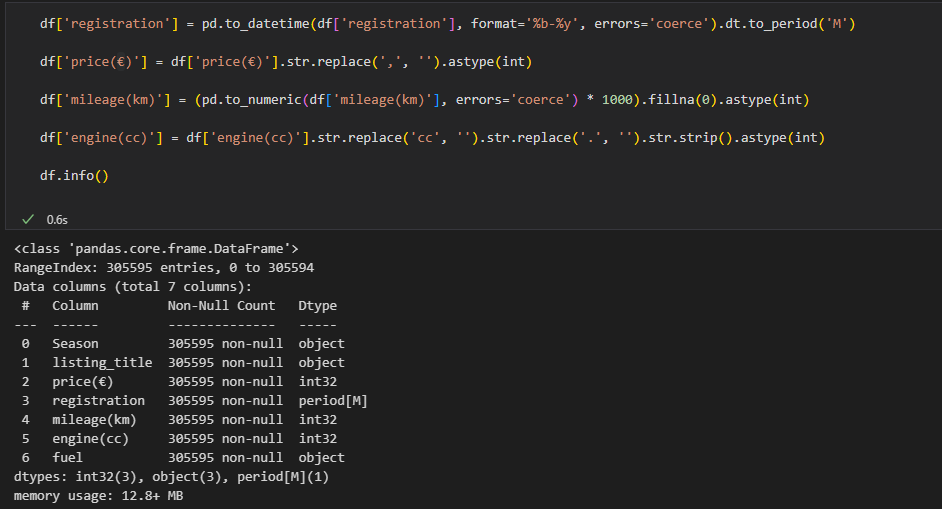Click the mileage(km) to_numeric code line
Screen dimensions: 942x509
click(x=425, y=100)
